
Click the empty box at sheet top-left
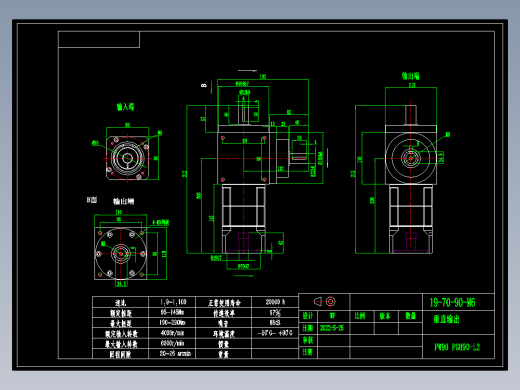[99, 39]
